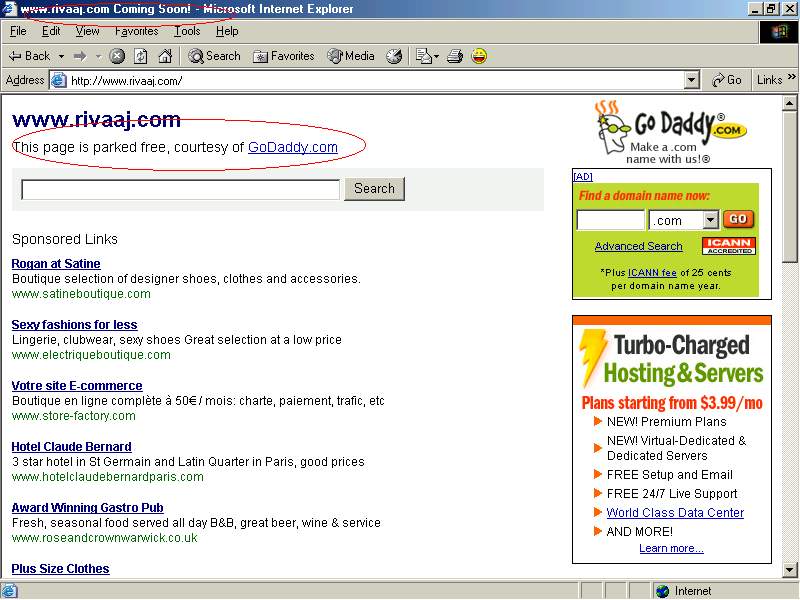Click the www.hotelclaudebernardparis.com URL text
The width and height of the screenshot is (800, 600).
click(x=108, y=478)
